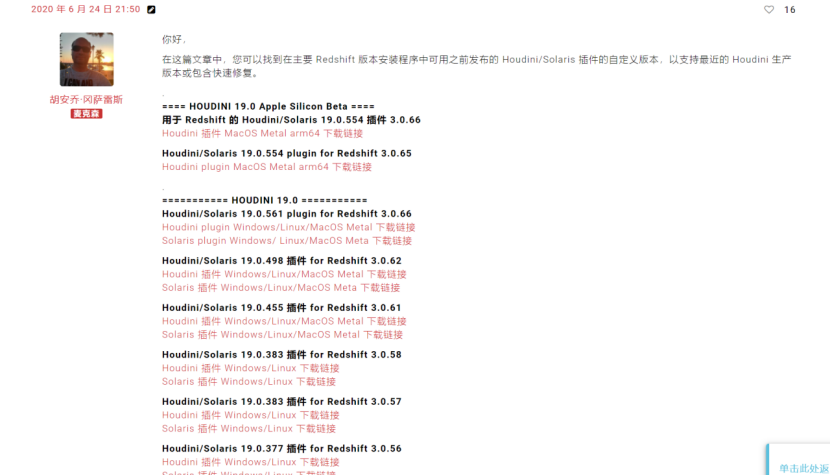Download Solaris 插件 Windows/Linux under Redshift 3.0.58
Viewport: 830px width, 475px height.
[249, 381]
